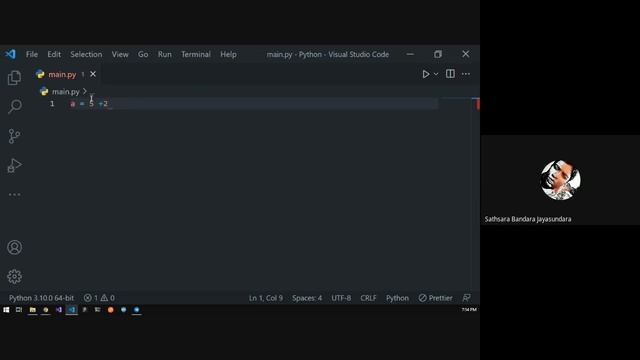This screenshot has height=360, width=640.
Task: Click Prettier status bar item
Action: pyautogui.click(x=436, y=298)
